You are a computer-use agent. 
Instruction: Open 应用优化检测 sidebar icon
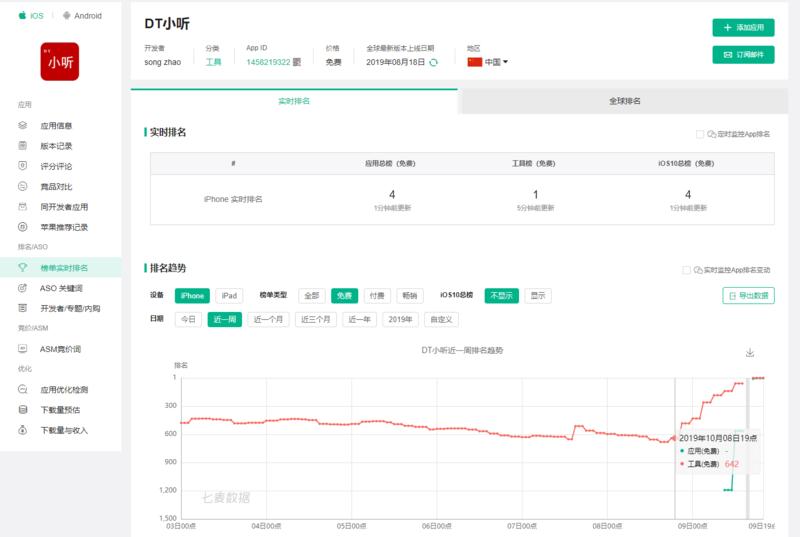click(x=22, y=389)
